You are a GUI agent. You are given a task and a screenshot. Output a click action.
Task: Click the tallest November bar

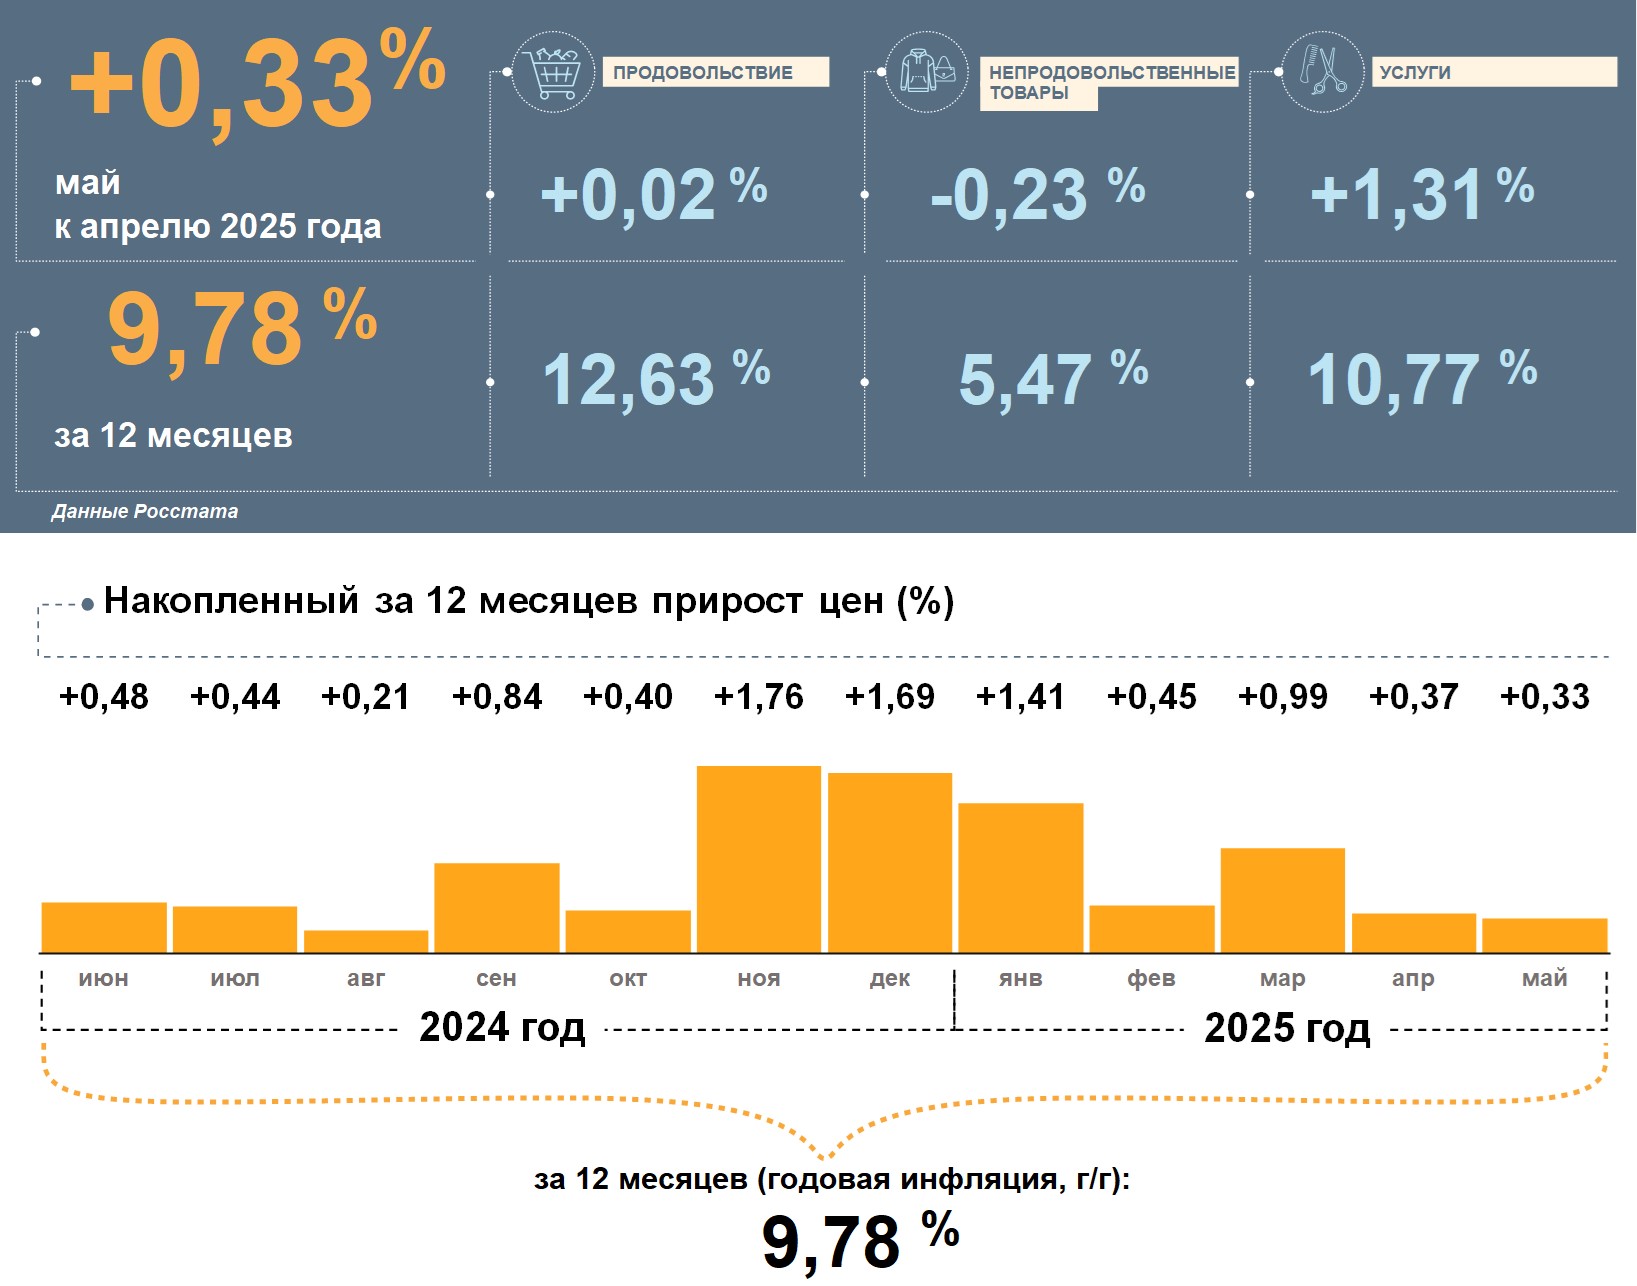pos(759,859)
